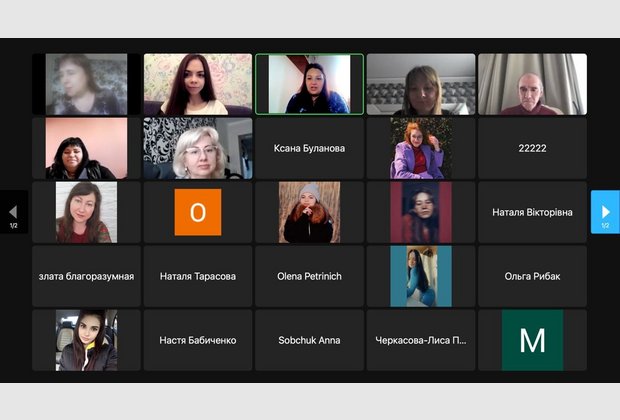Screen dimensions: 620x420
Task: Select the Ксана Буланова participant tile
Action: (x=309, y=148)
